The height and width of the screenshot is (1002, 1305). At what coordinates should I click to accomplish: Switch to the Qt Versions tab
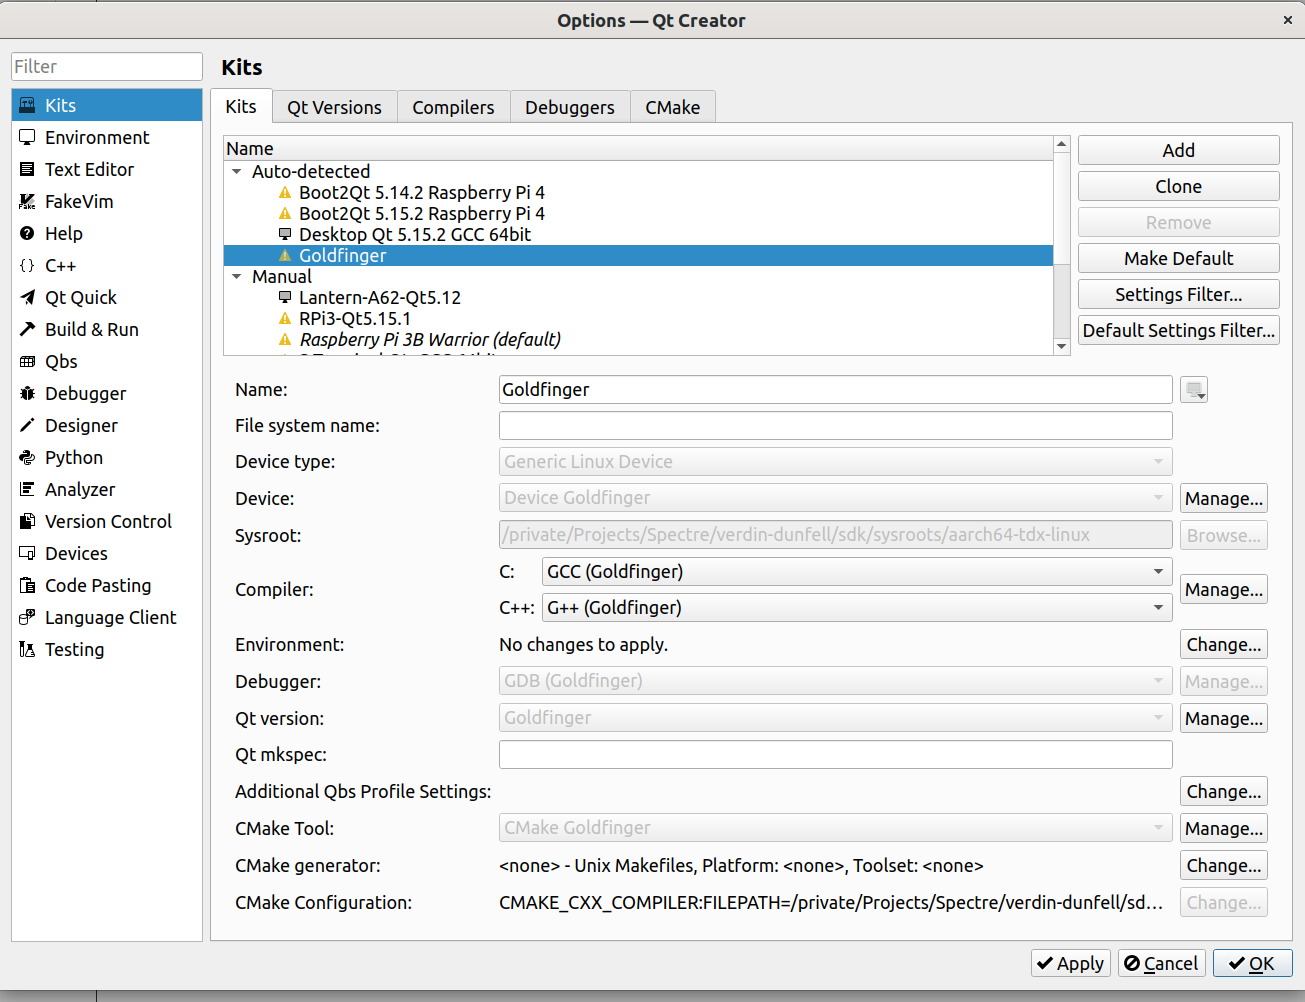coord(334,106)
